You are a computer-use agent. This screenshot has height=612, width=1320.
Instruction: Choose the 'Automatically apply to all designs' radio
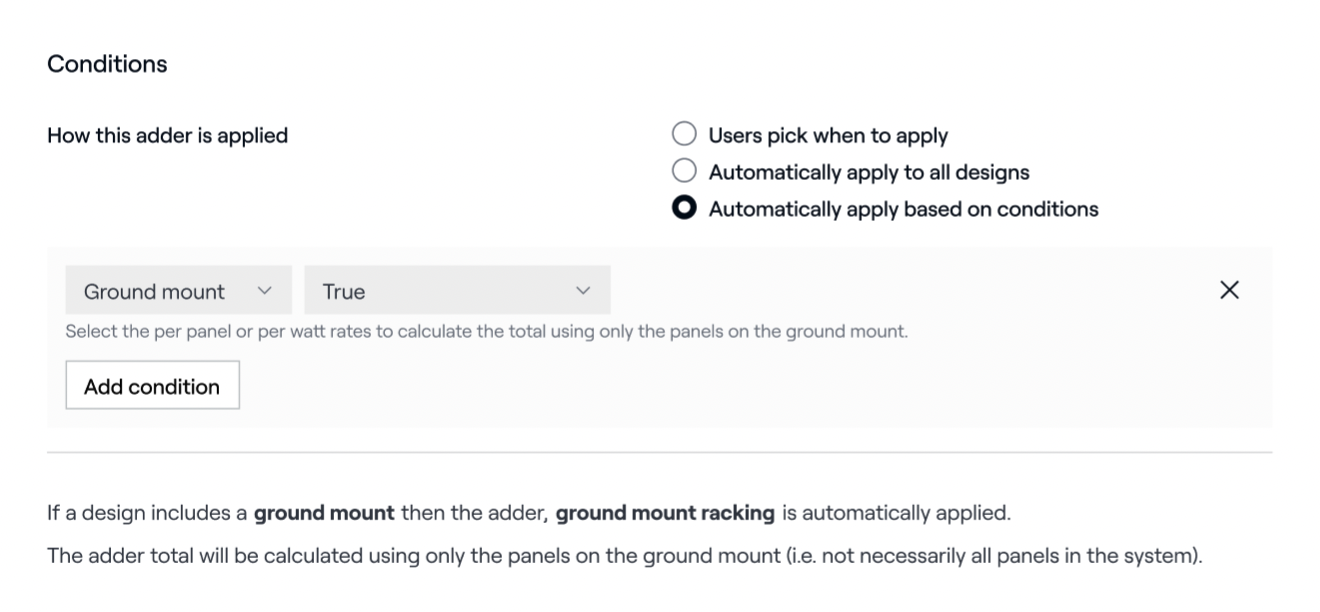(x=684, y=172)
